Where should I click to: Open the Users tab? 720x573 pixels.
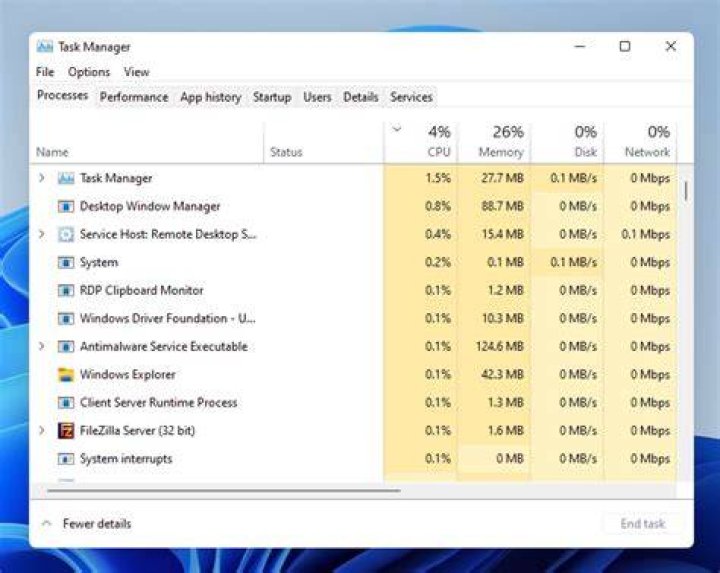[x=317, y=97]
